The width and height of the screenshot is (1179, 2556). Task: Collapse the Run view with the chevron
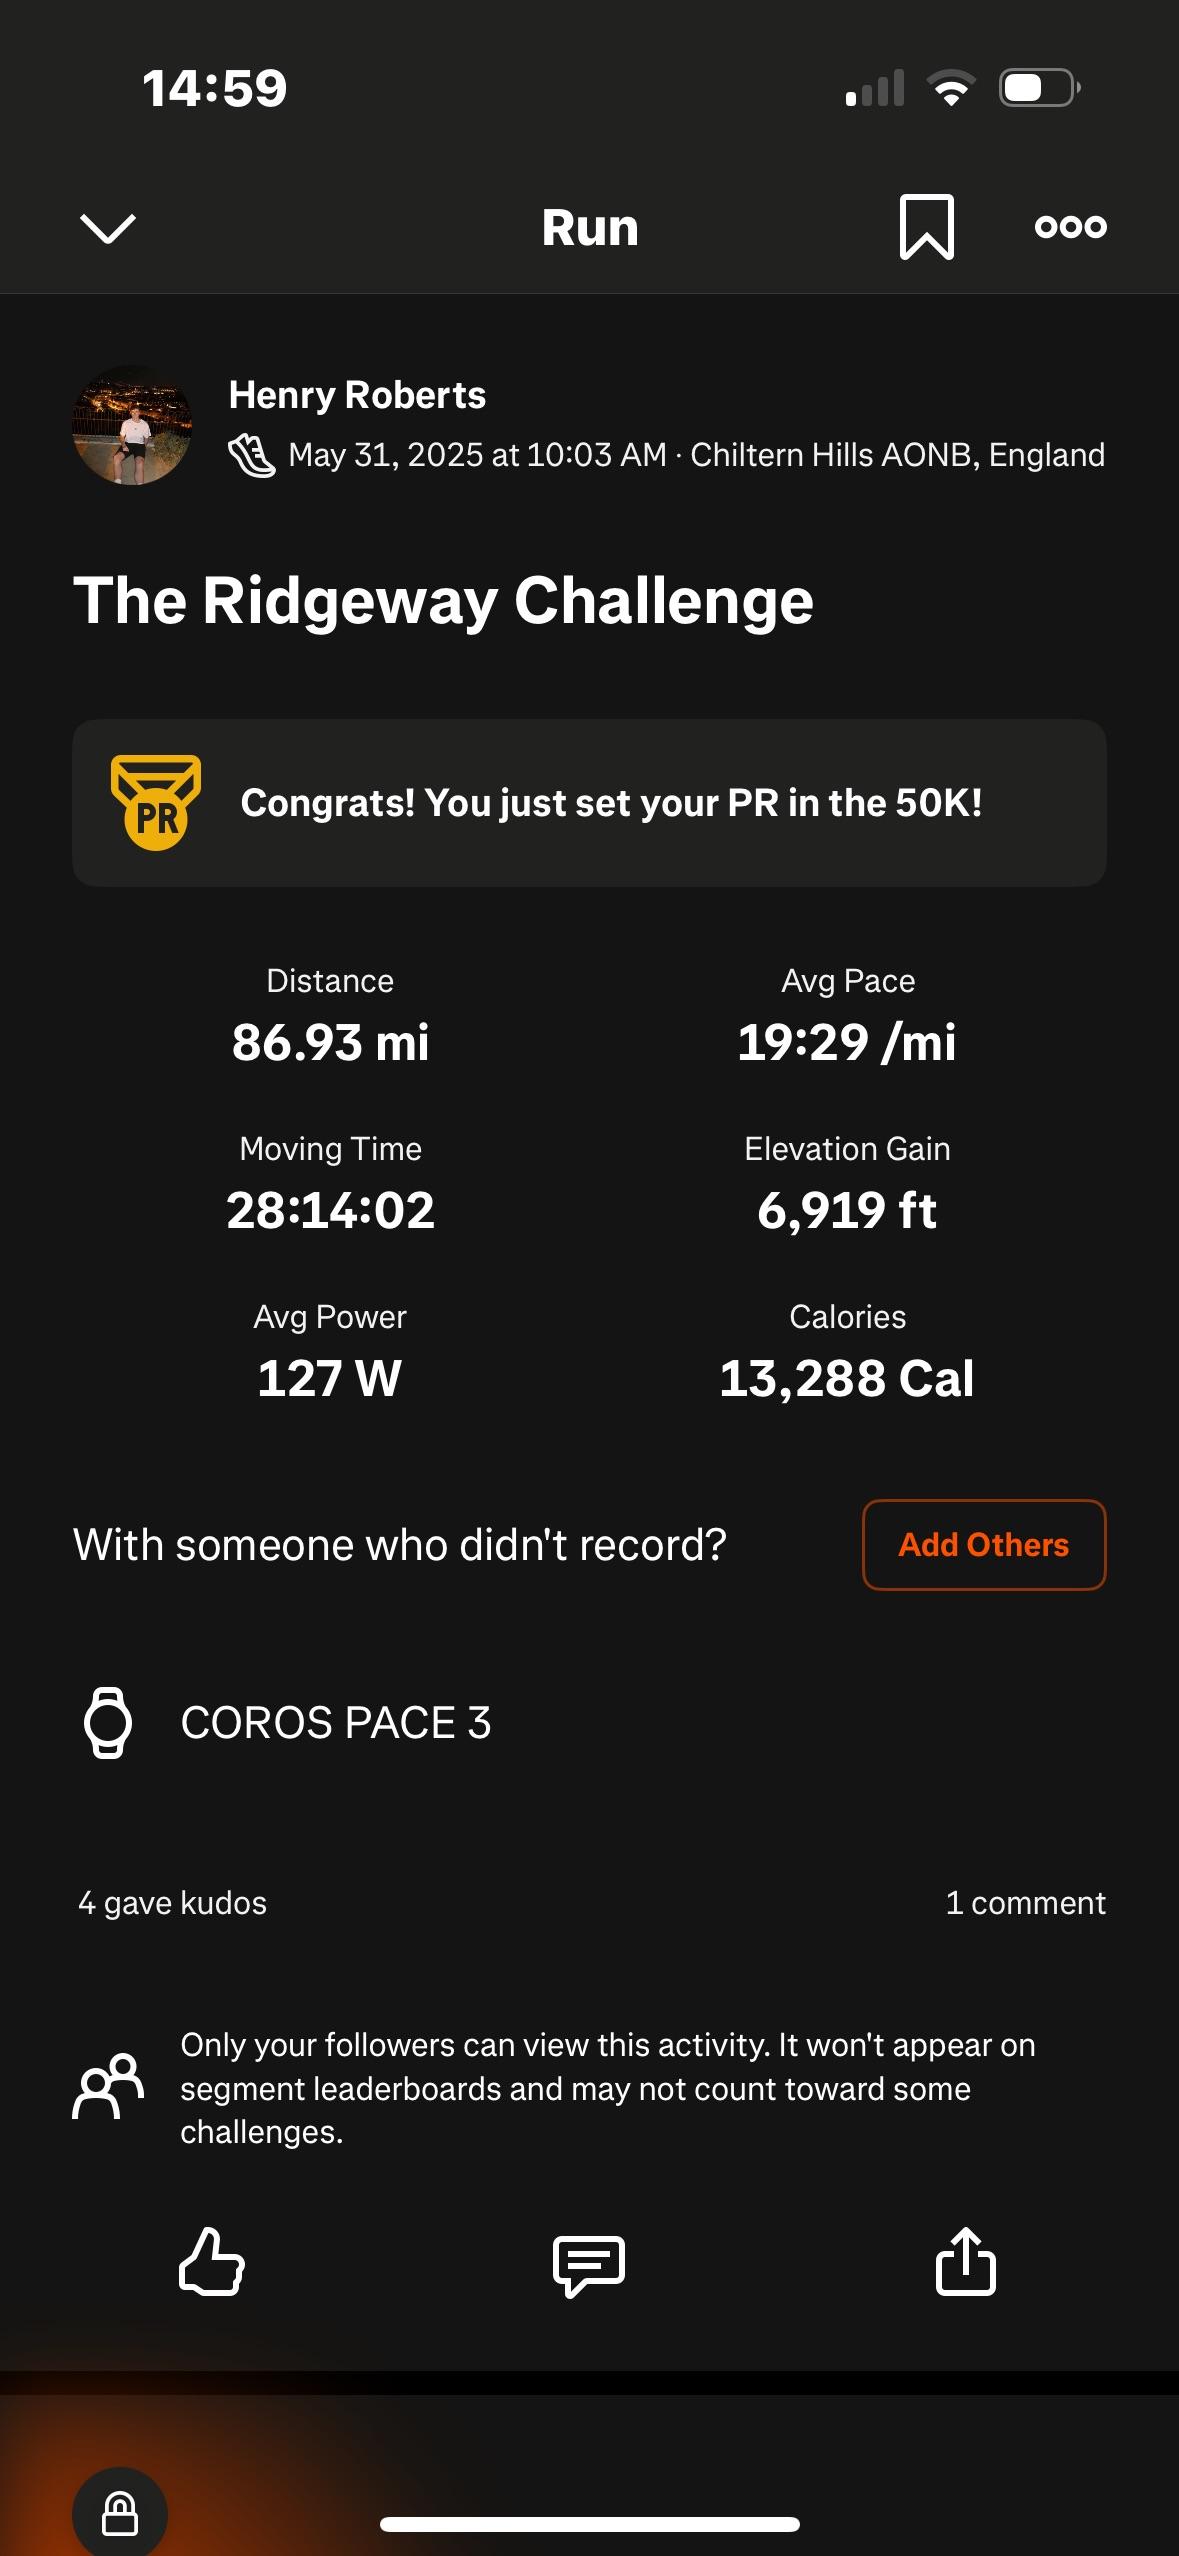pyautogui.click(x=107, y=228)
